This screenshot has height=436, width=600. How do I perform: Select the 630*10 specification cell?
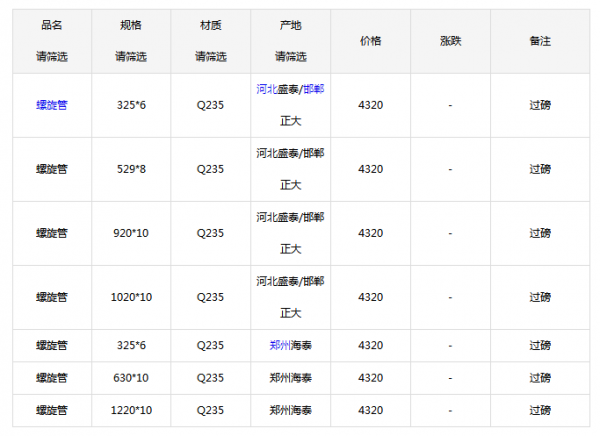click(131, 378)
